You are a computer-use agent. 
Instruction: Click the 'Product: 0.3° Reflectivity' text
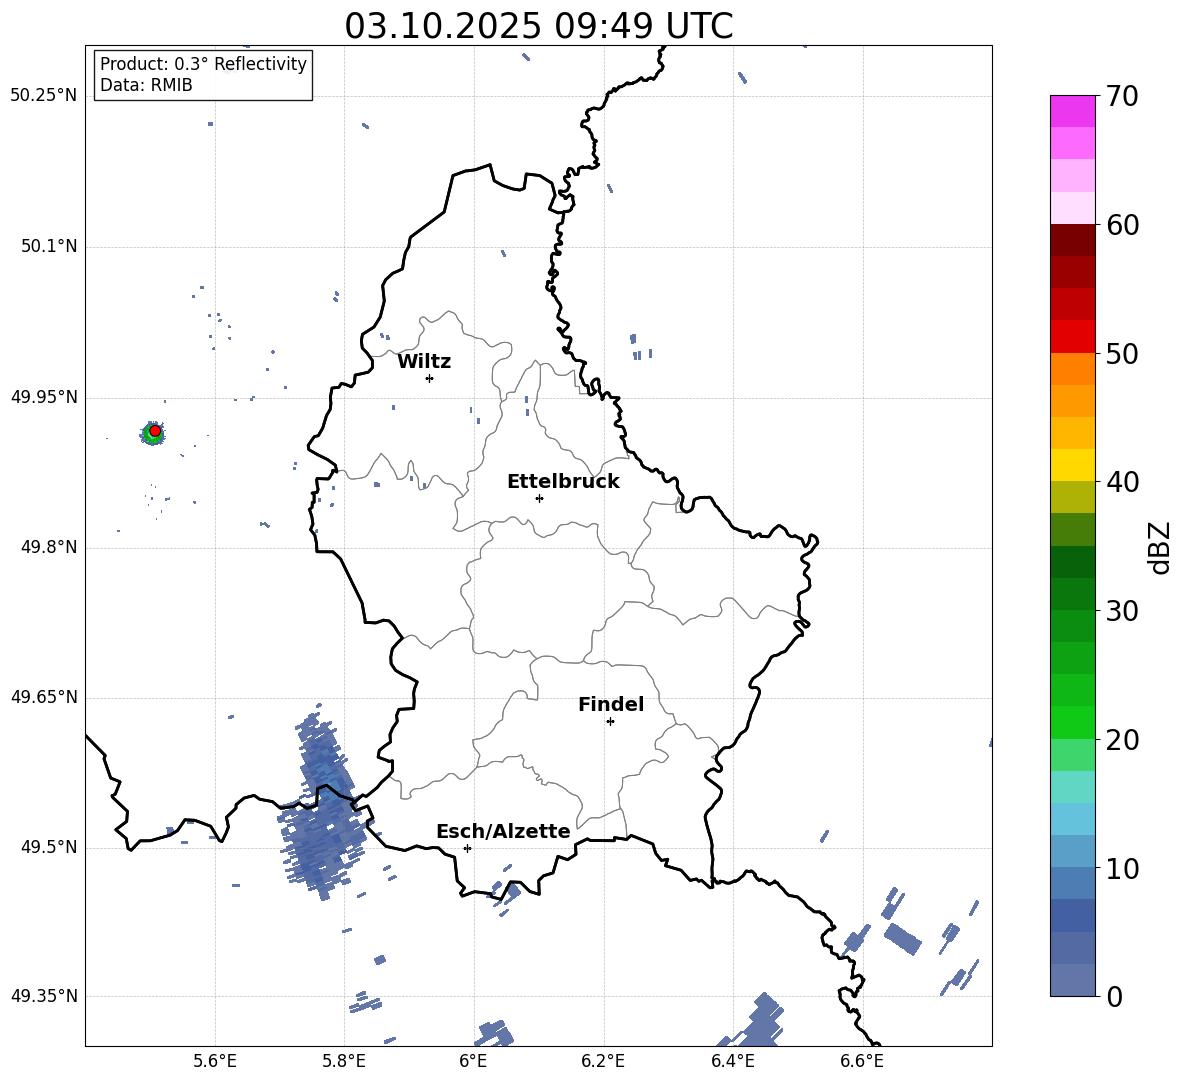coord(203,64)
